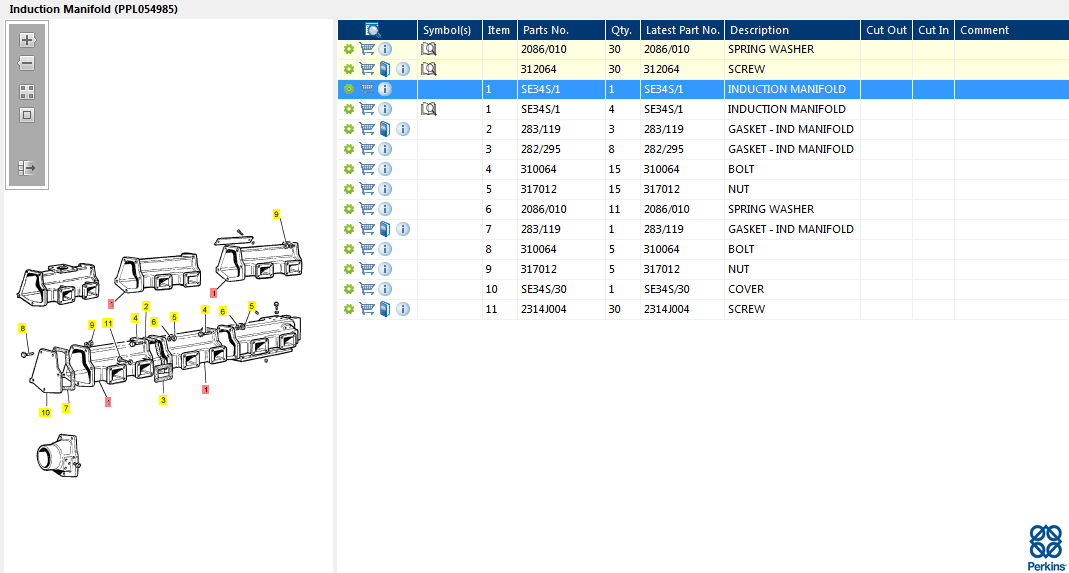This screenshot has height=573, width=1069.
Task: Click green gear icon for COVER row
Action: [349, 289]
